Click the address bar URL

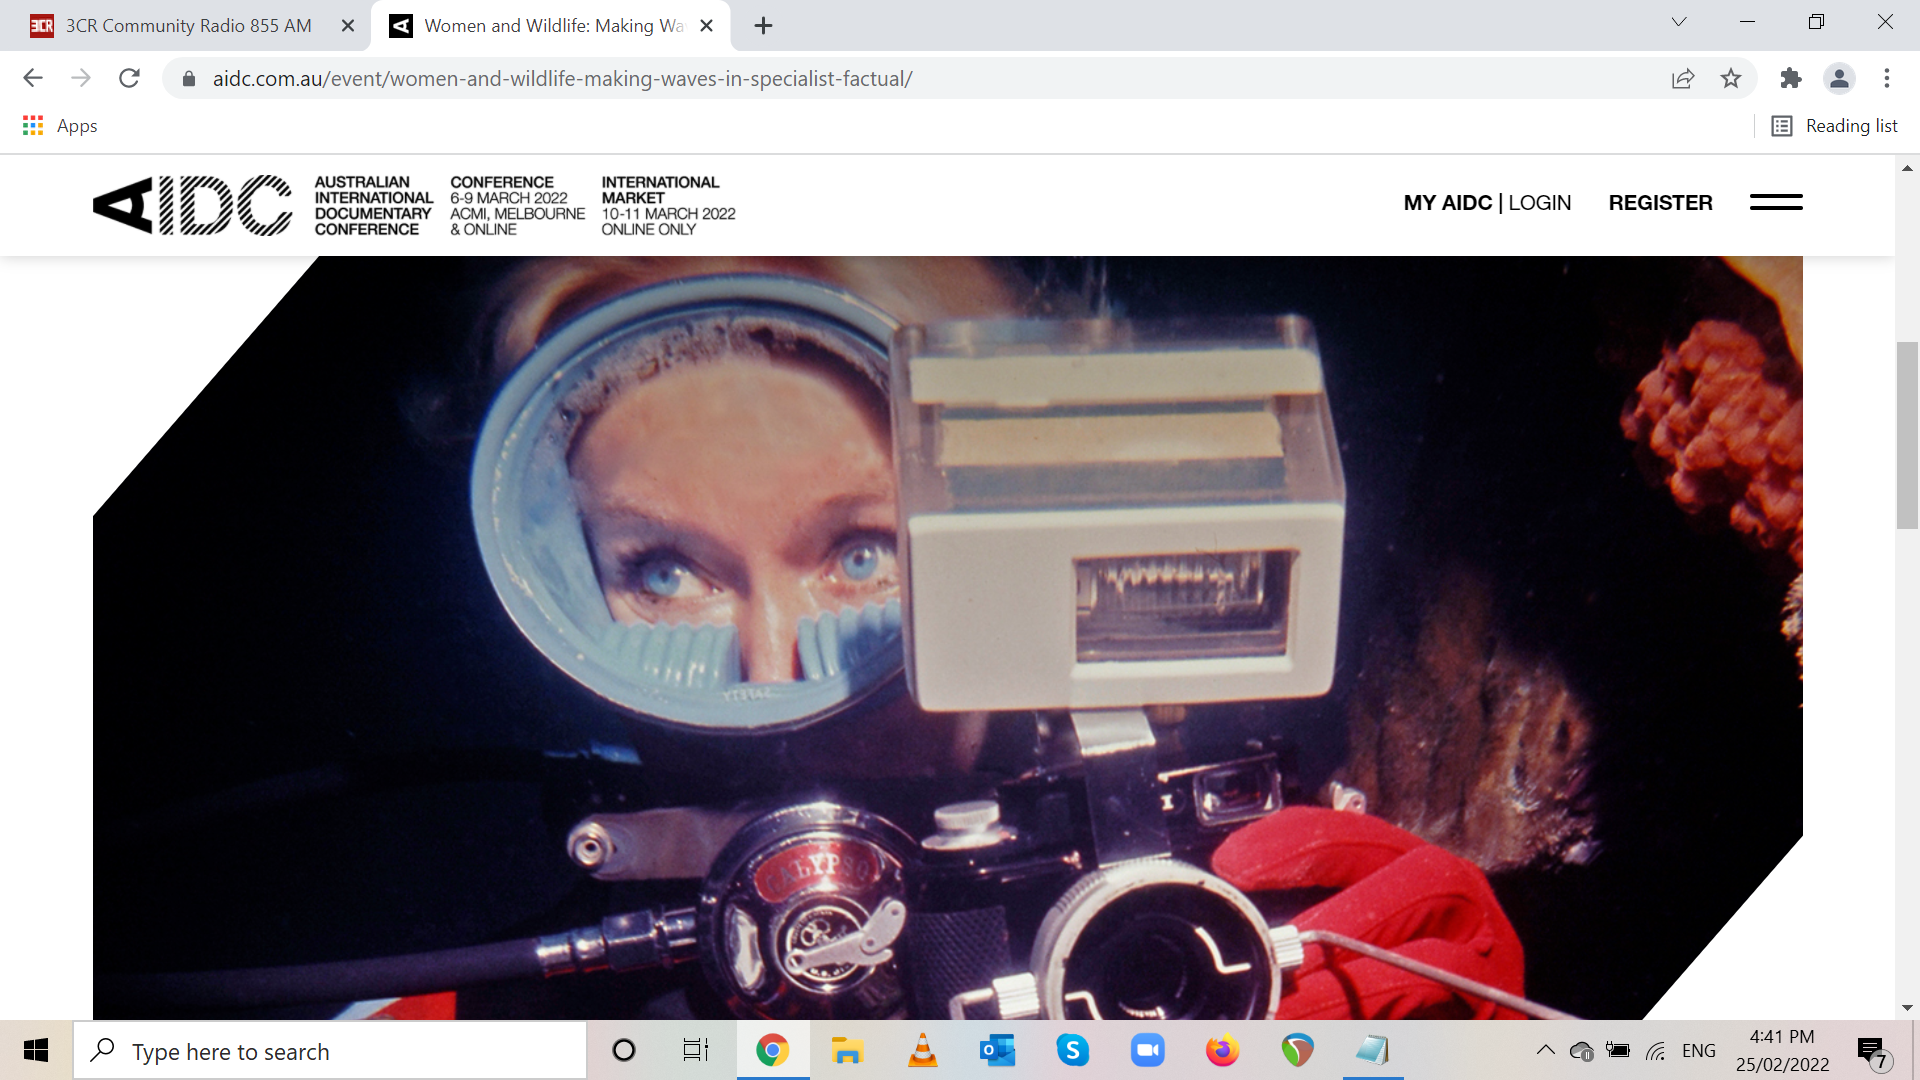coord(562,79)
